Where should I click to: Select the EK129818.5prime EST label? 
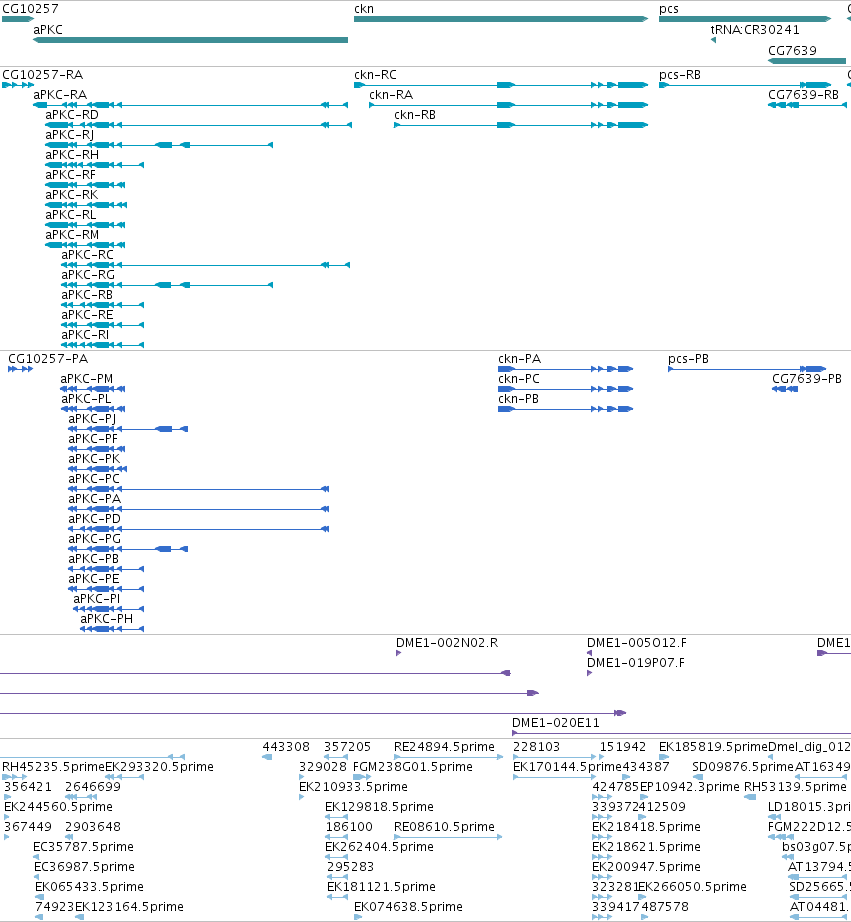pos(379,807)
